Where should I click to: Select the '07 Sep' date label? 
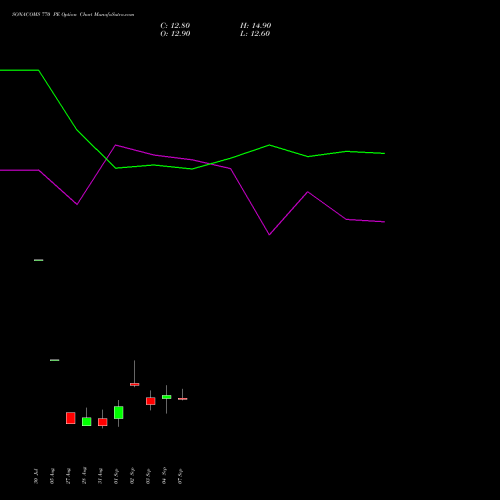pos(180,476)
